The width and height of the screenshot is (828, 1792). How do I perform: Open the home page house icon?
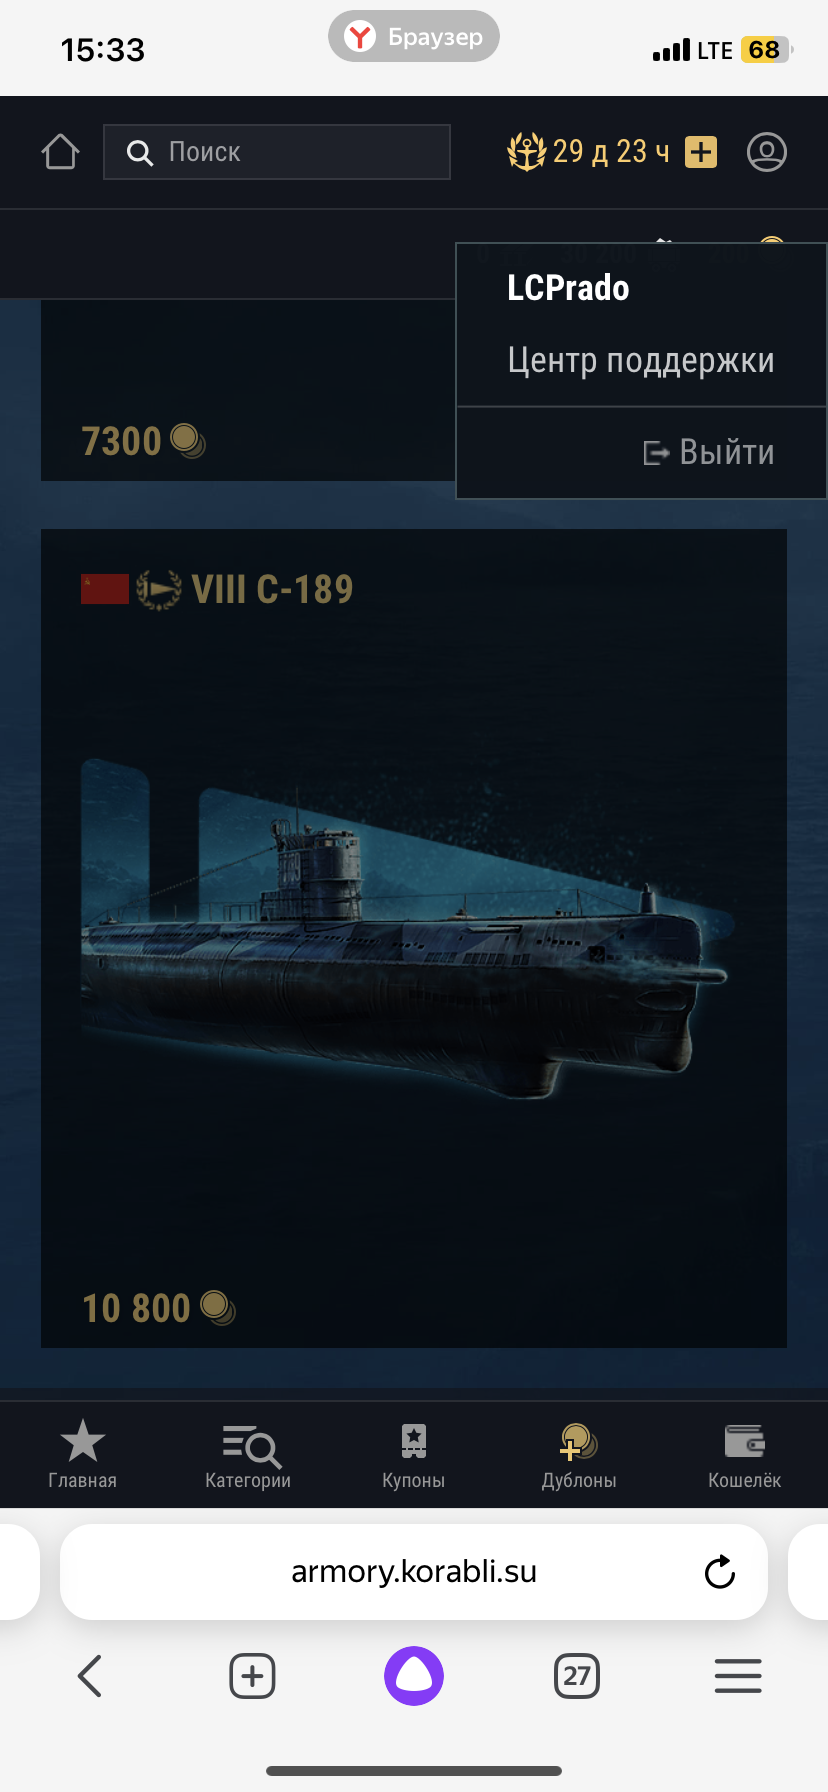pyautogui.click(x=60, y=152)
